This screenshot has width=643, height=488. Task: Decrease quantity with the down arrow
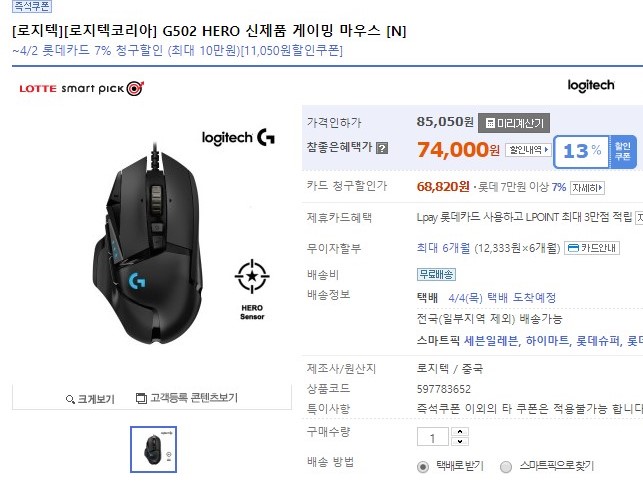pos(460,441)
